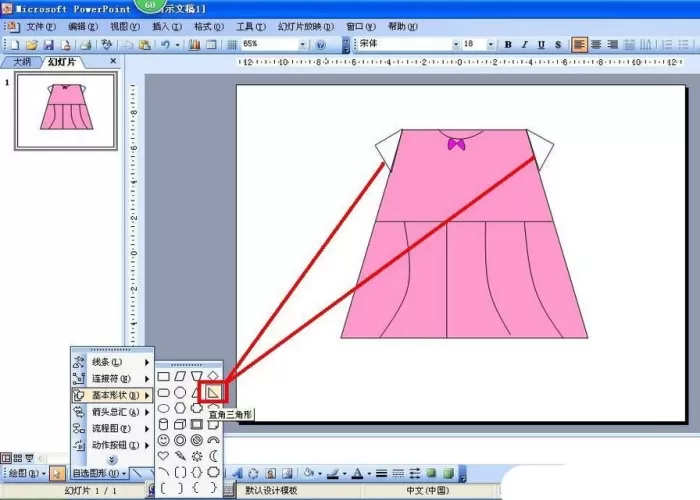
Task: Open the Undo history dropdown arrow
Action: [x=177, y=45]
